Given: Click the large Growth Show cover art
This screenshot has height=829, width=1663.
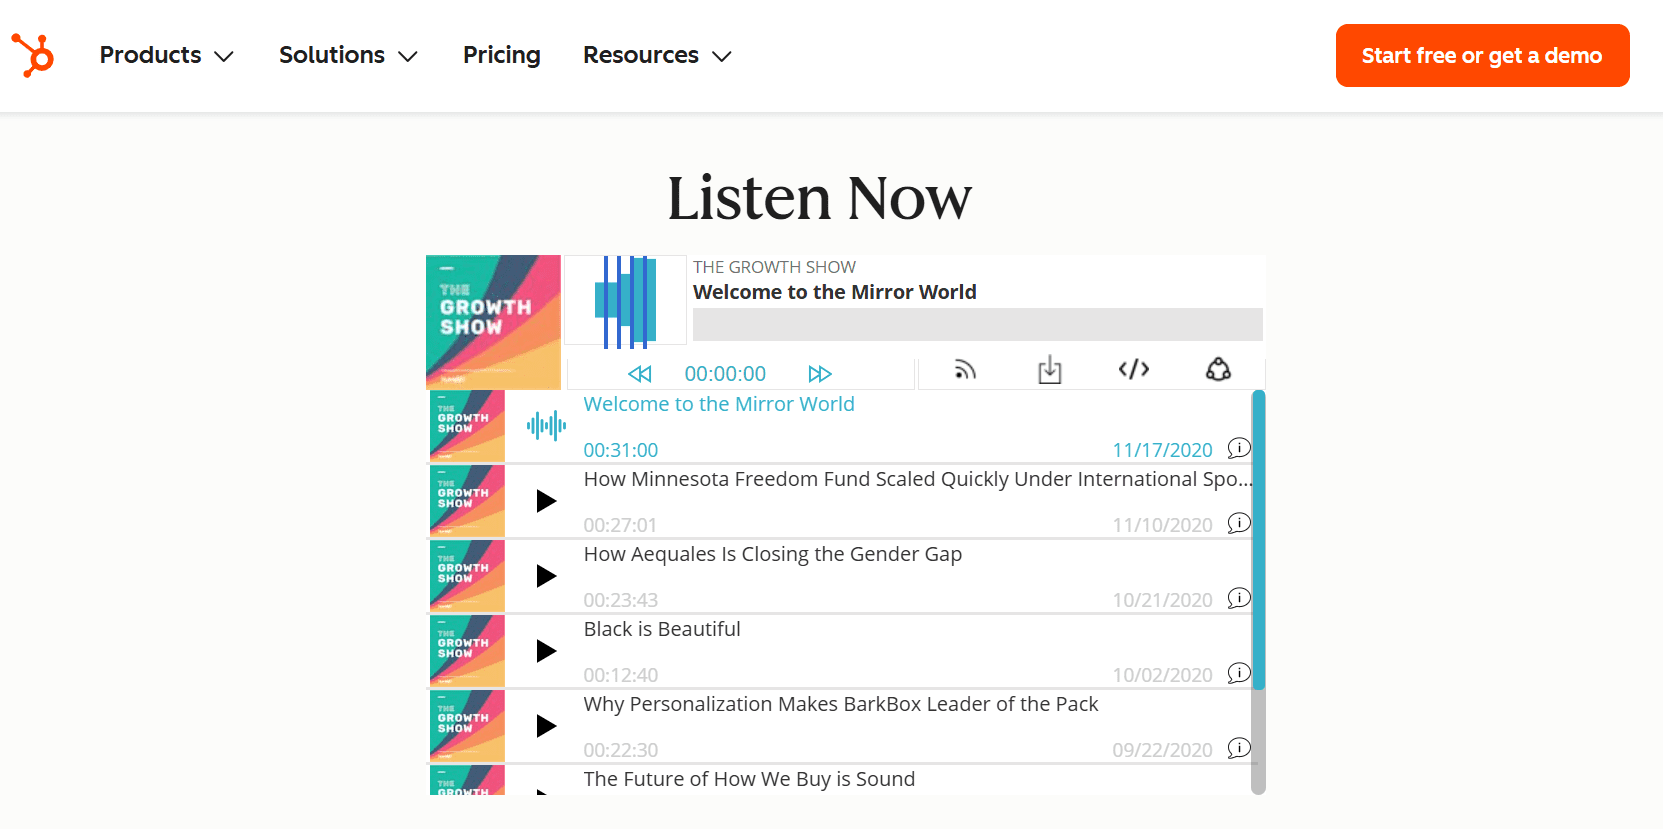Looking at the screenshot, I should [x=493, y=322].
